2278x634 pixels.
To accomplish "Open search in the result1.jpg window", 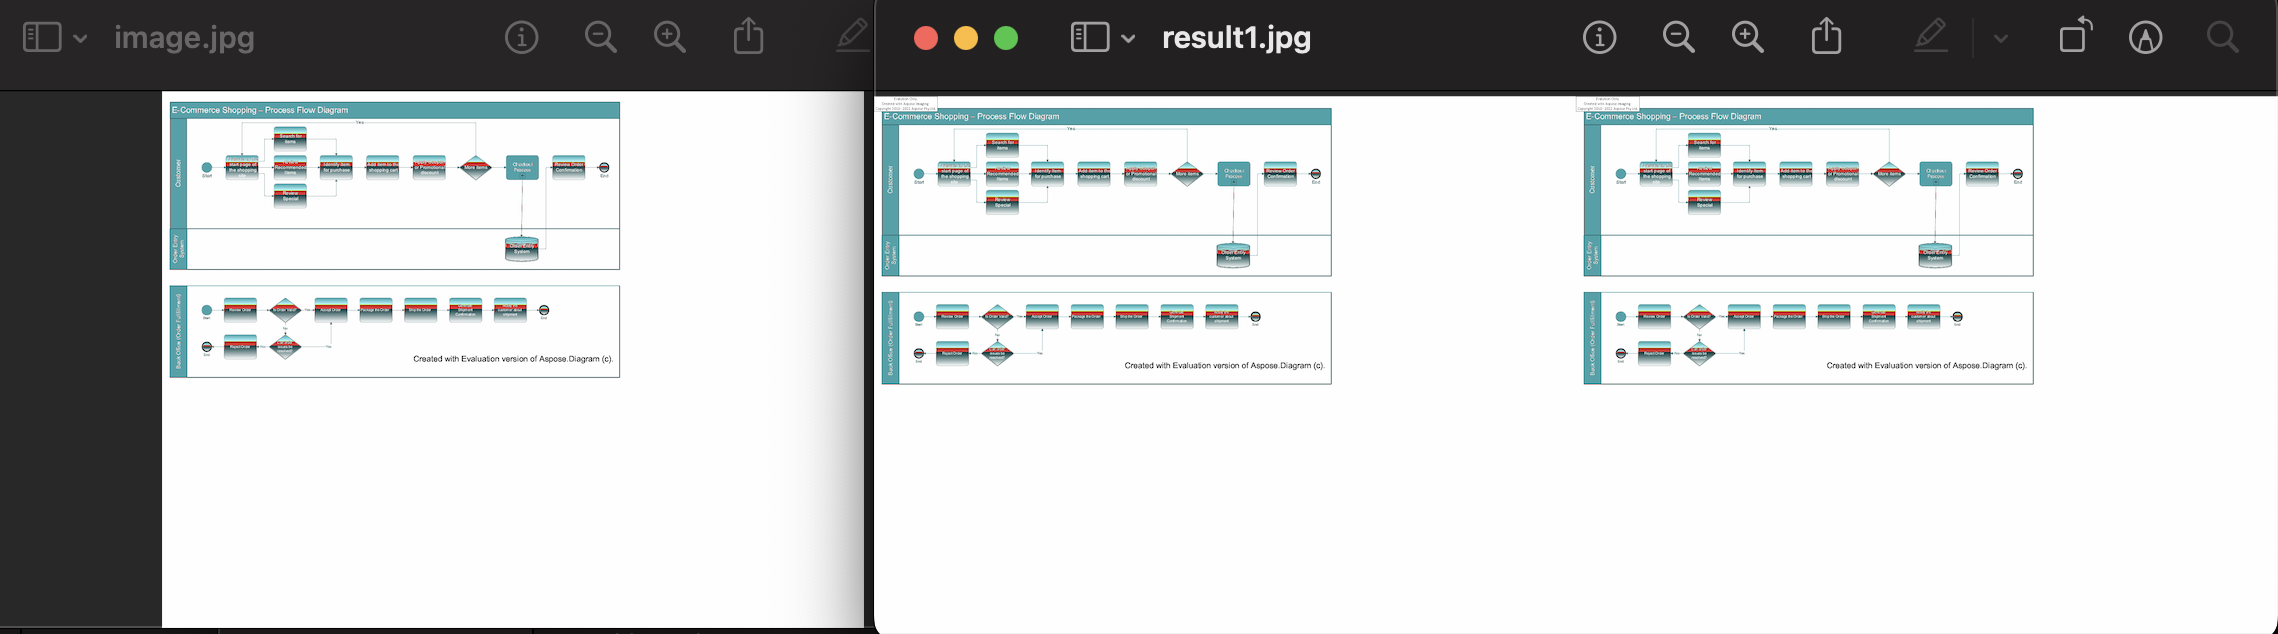I will pos(2222,38).
